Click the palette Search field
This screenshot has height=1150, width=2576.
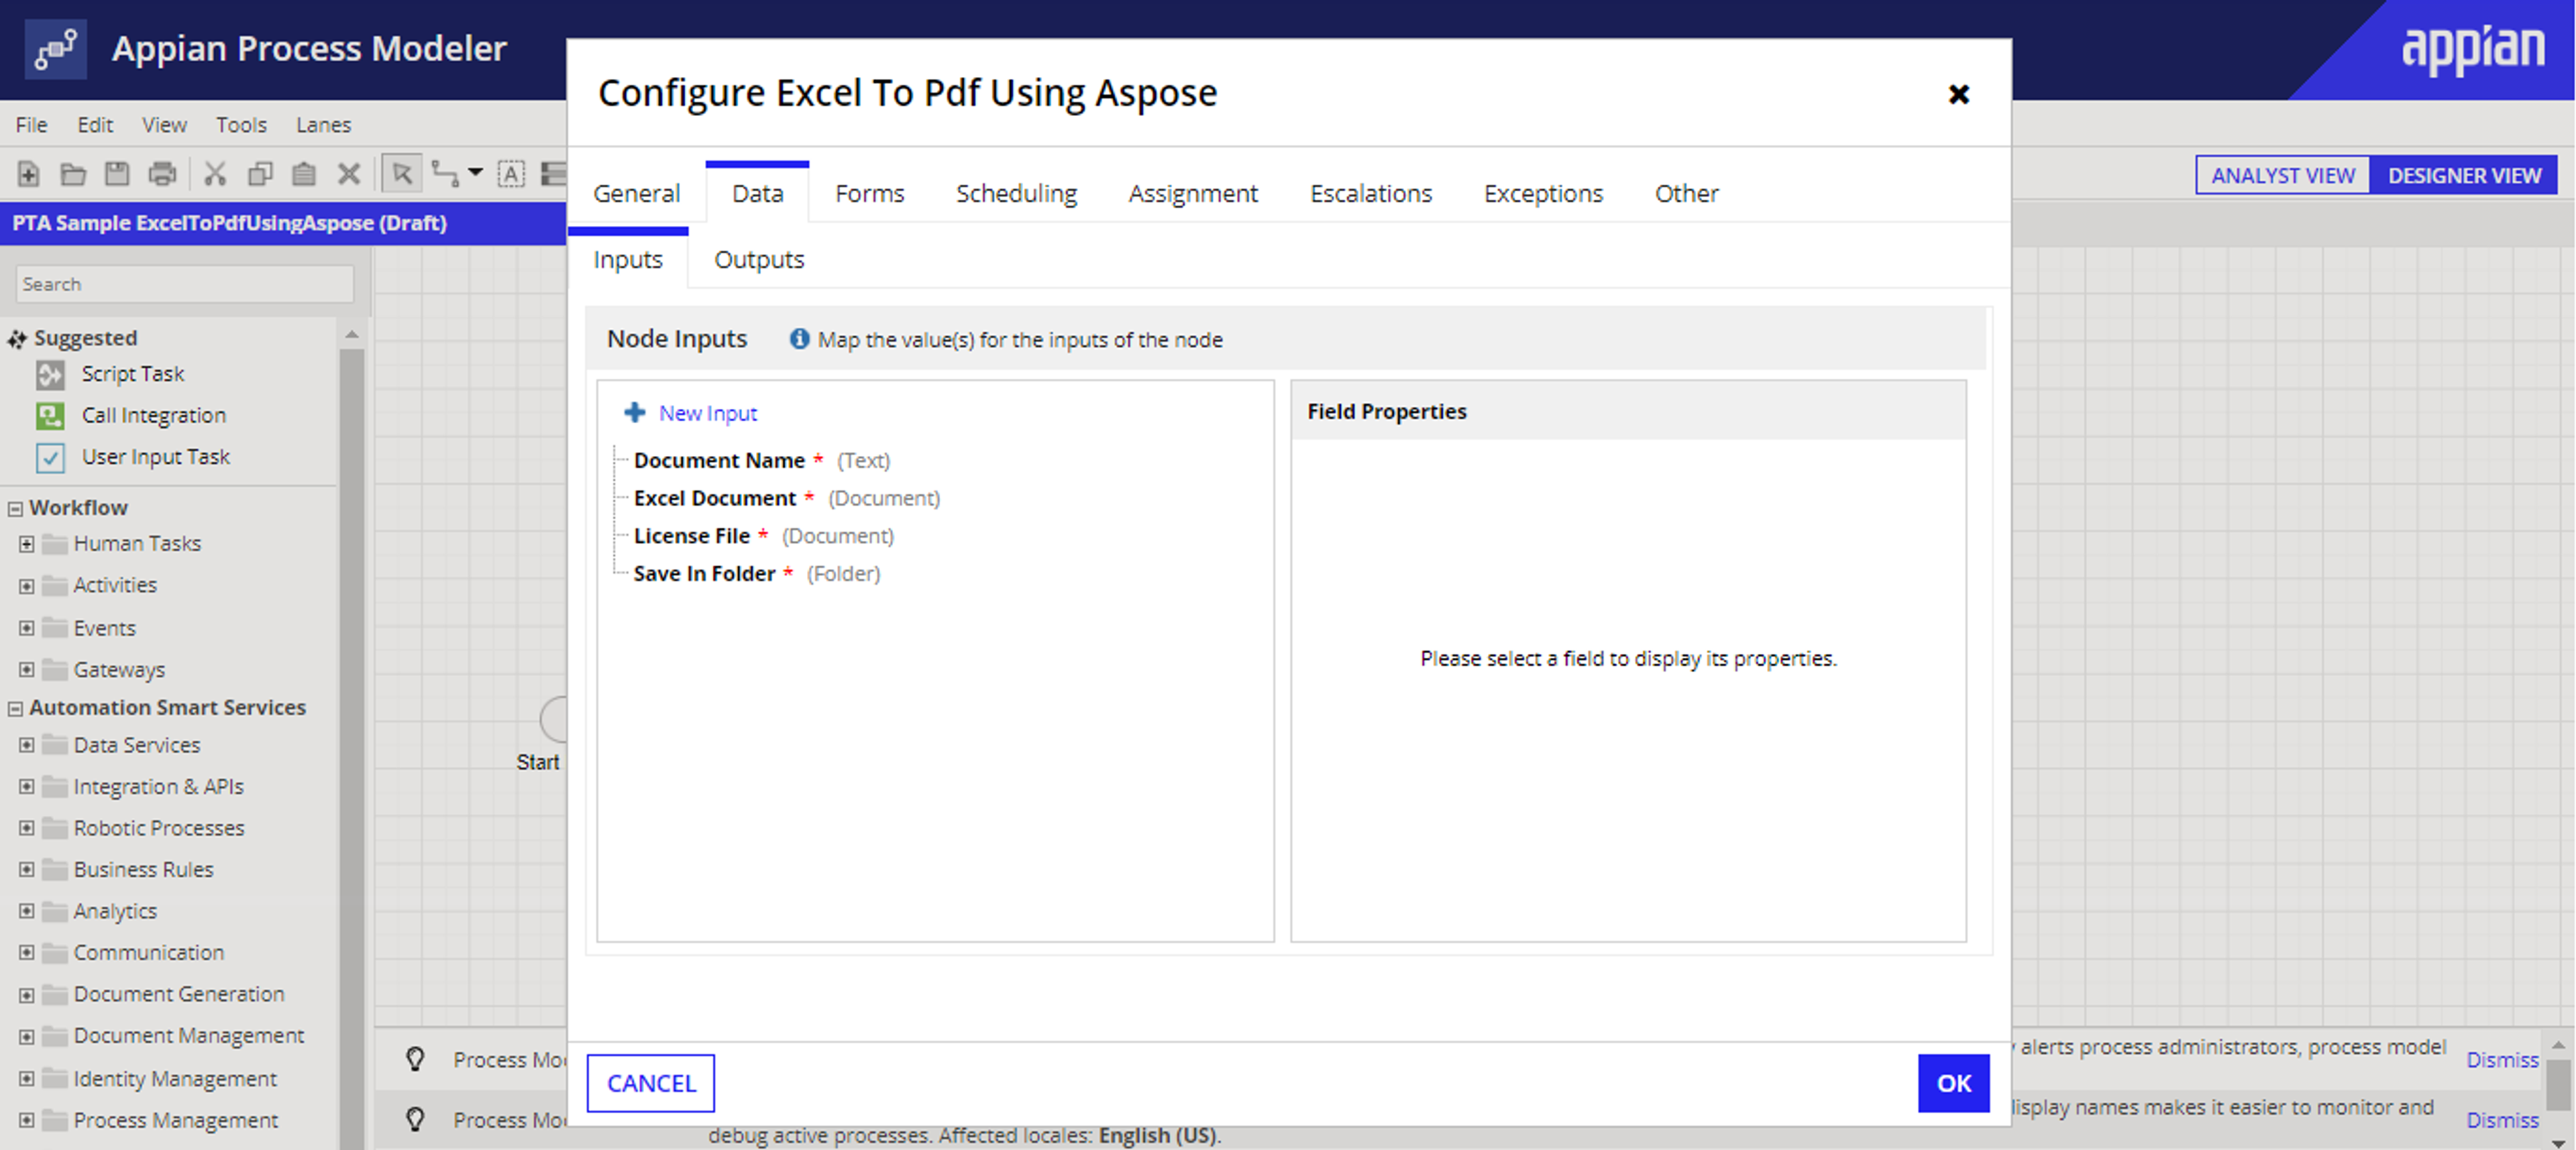[185, 284]
